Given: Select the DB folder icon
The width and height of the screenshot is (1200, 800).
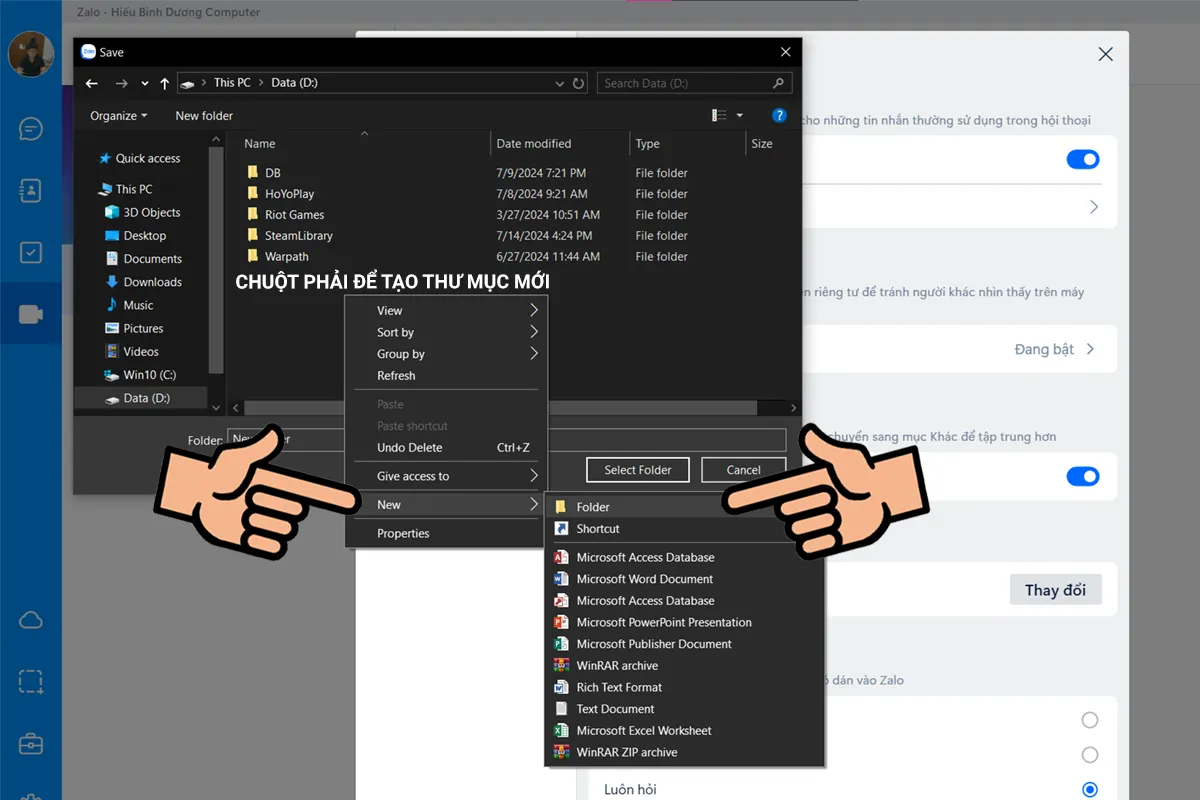Looking at the screenshot, I should pyautogui.click(x=253, y=173).
